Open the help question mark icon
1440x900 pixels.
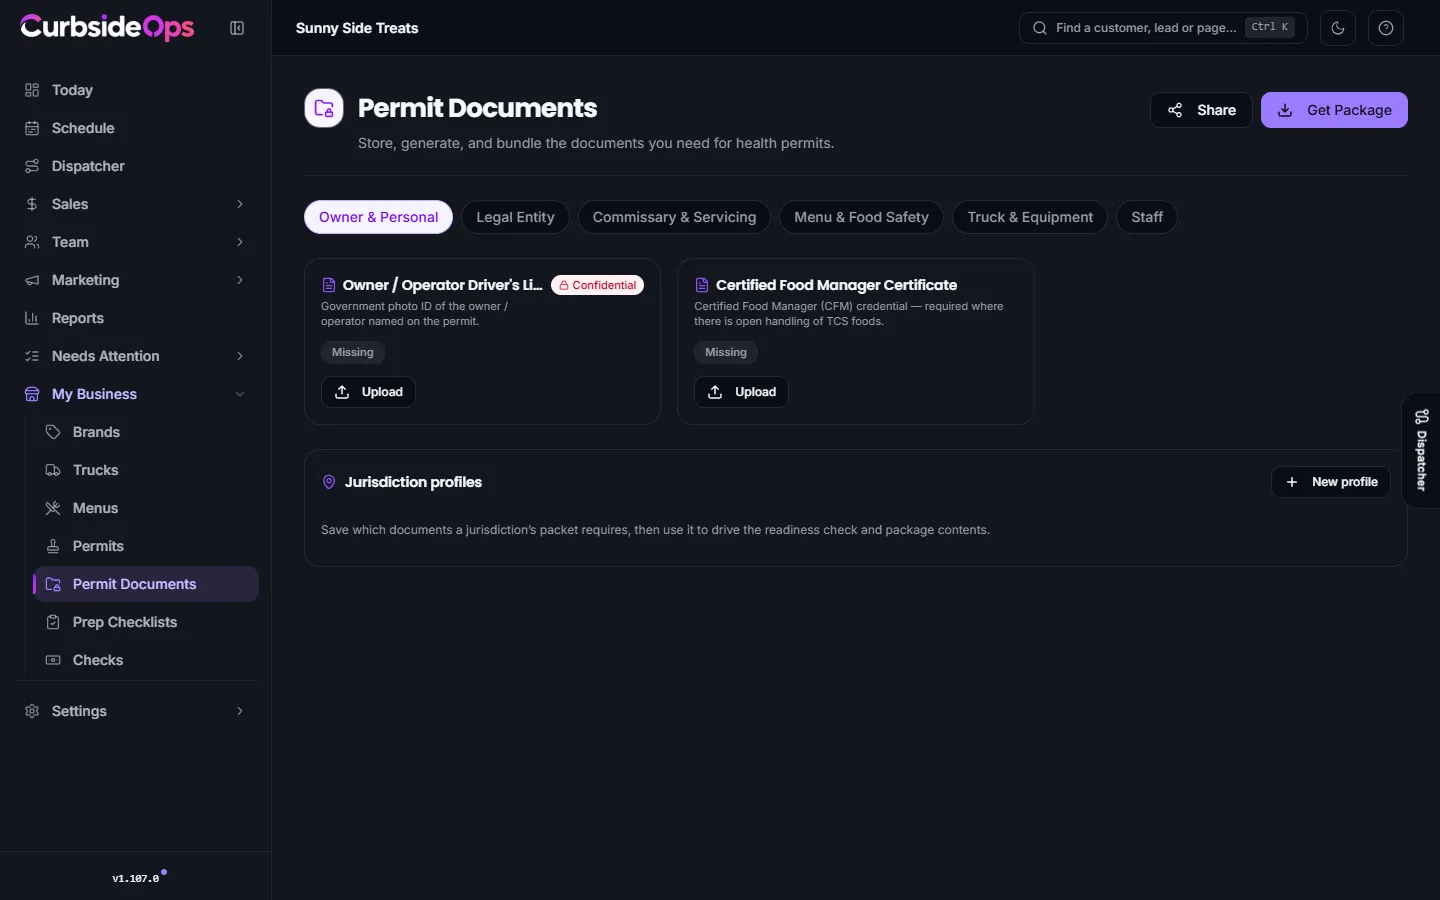tap(1386, 28)
